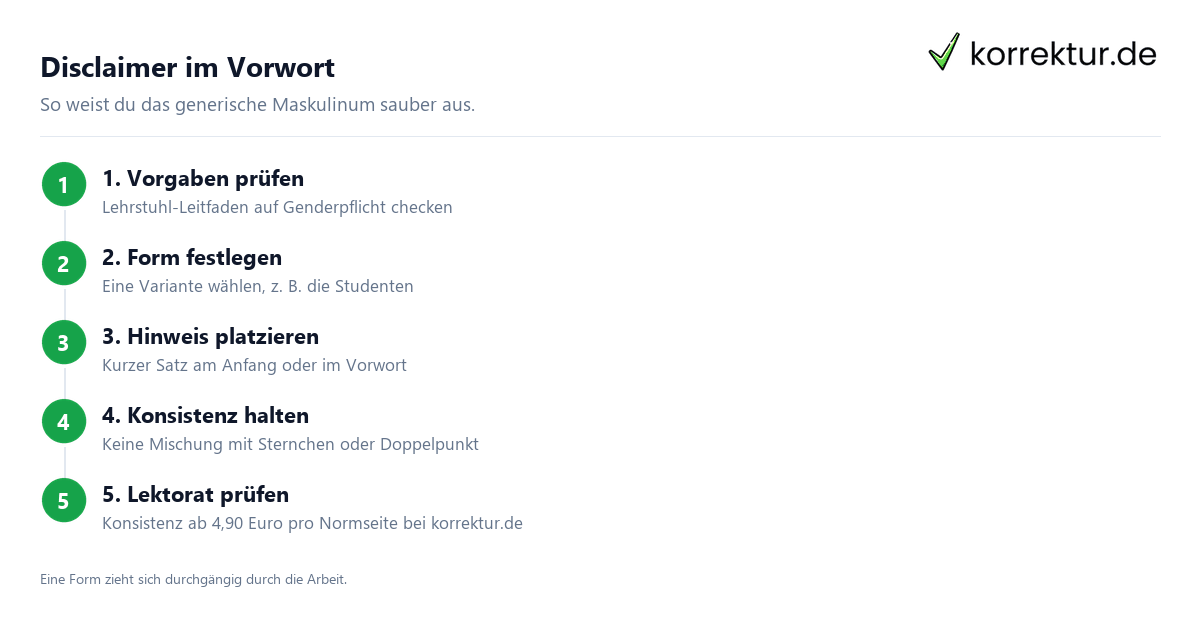Select the green step 3 circle
This screenshot has width=1200, height=630.
click(x=64, y=343)
